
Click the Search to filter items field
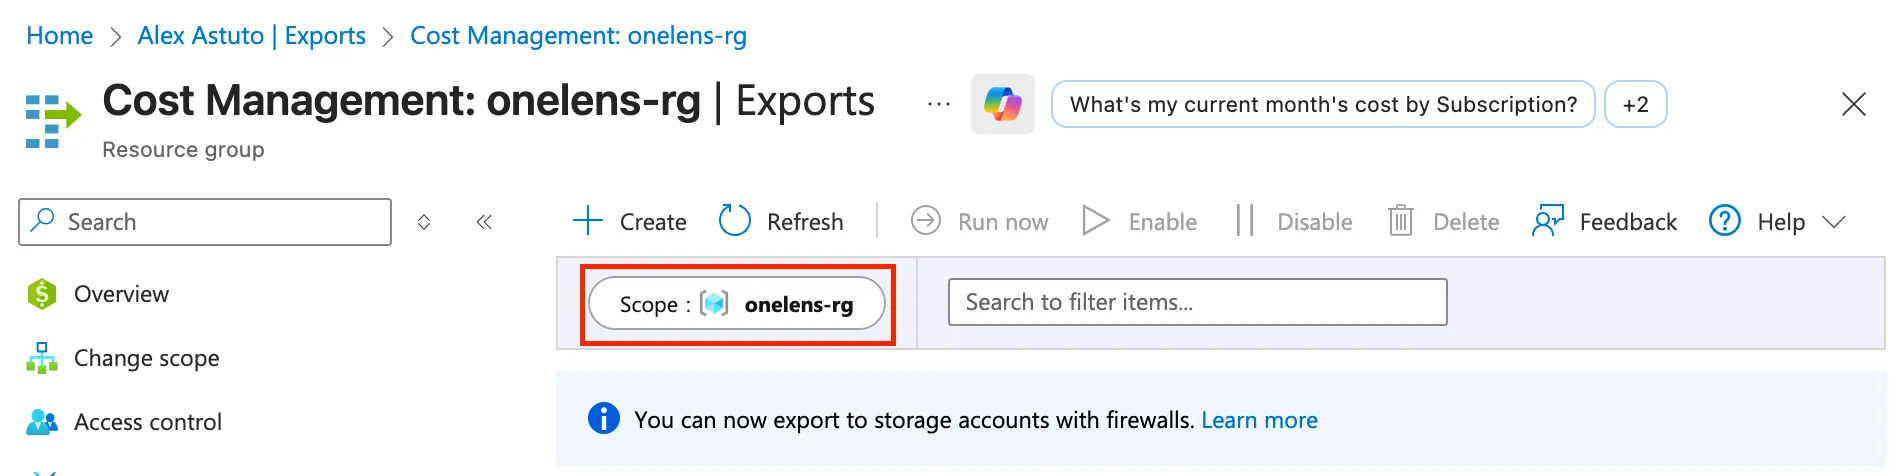pos(1197,302)
